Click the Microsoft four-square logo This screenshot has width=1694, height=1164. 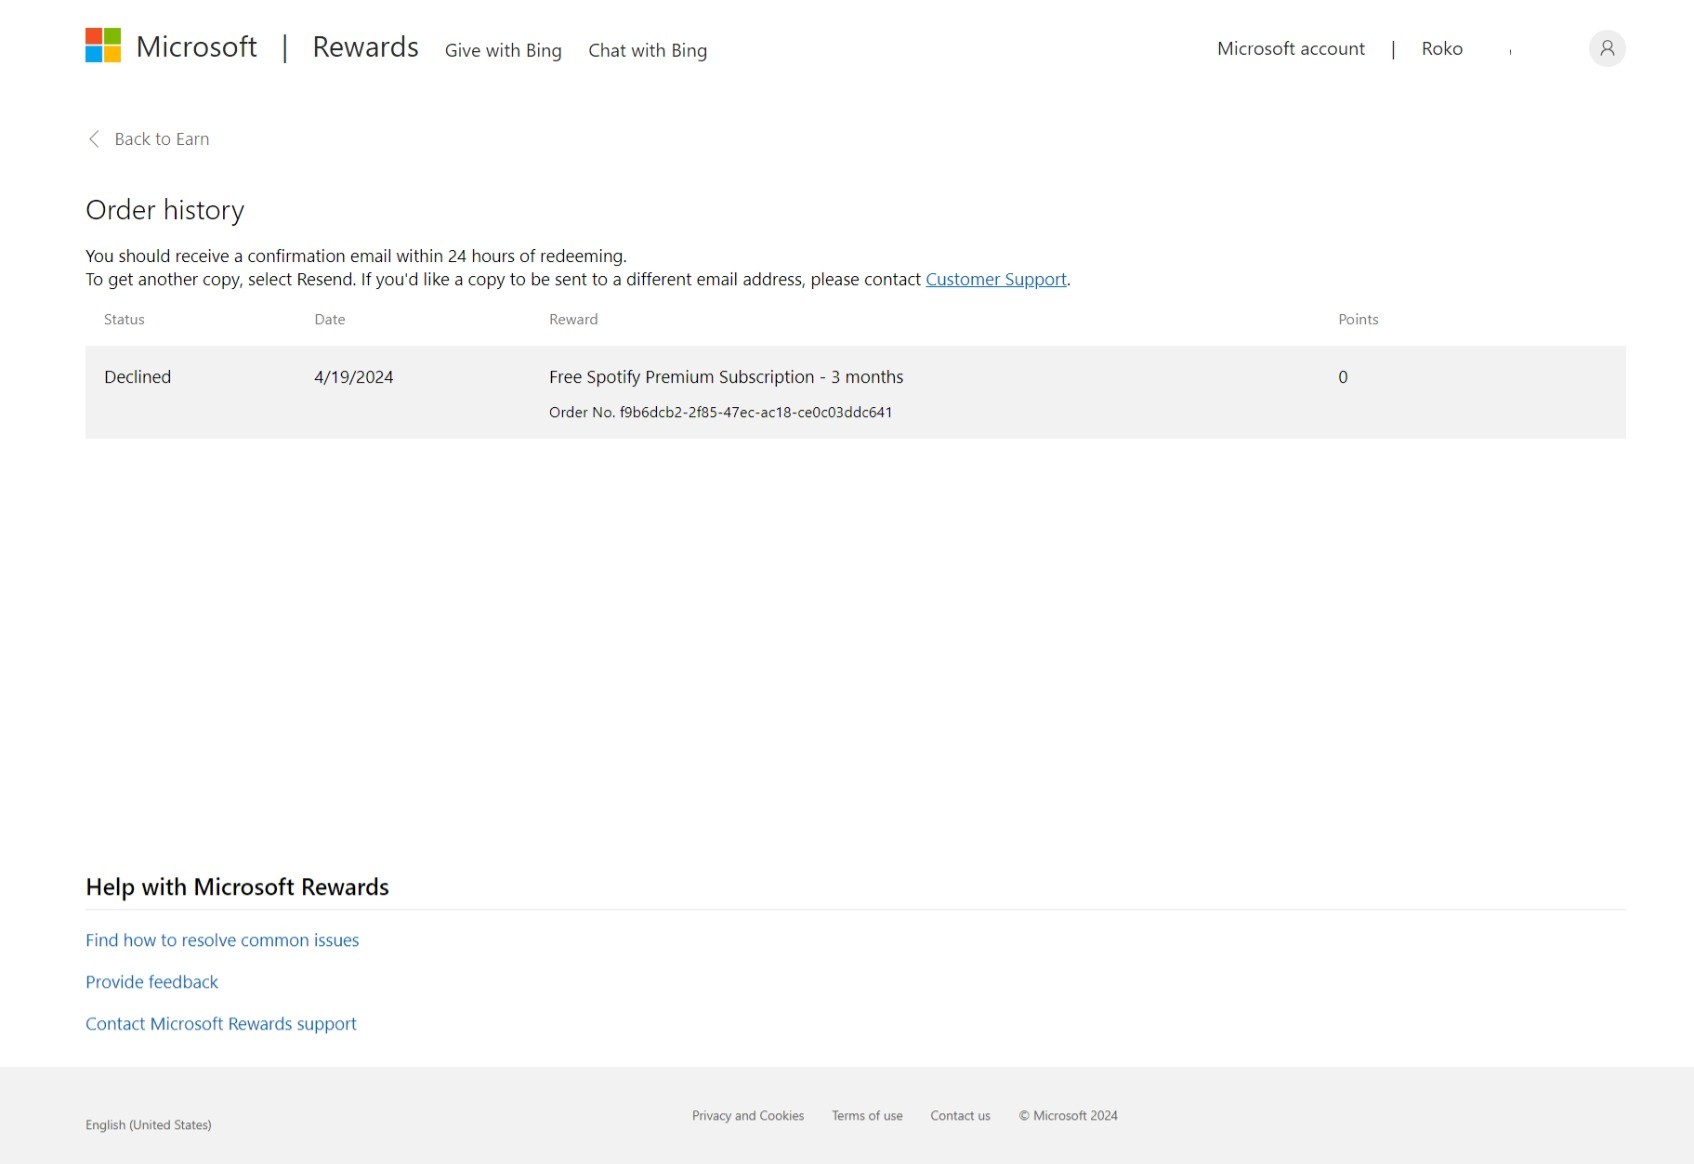[103, 45]
